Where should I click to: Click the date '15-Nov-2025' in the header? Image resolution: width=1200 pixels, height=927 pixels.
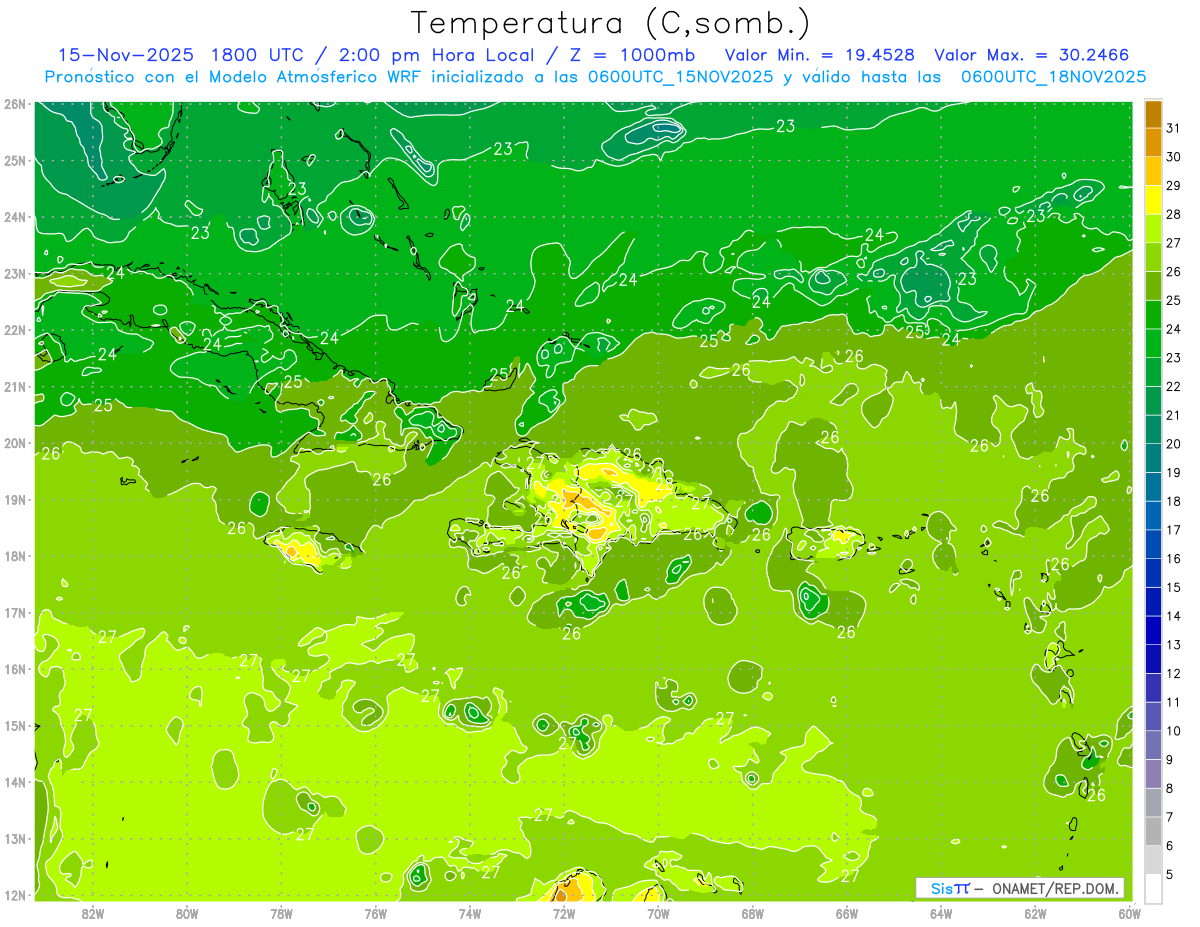click(125, 55)
